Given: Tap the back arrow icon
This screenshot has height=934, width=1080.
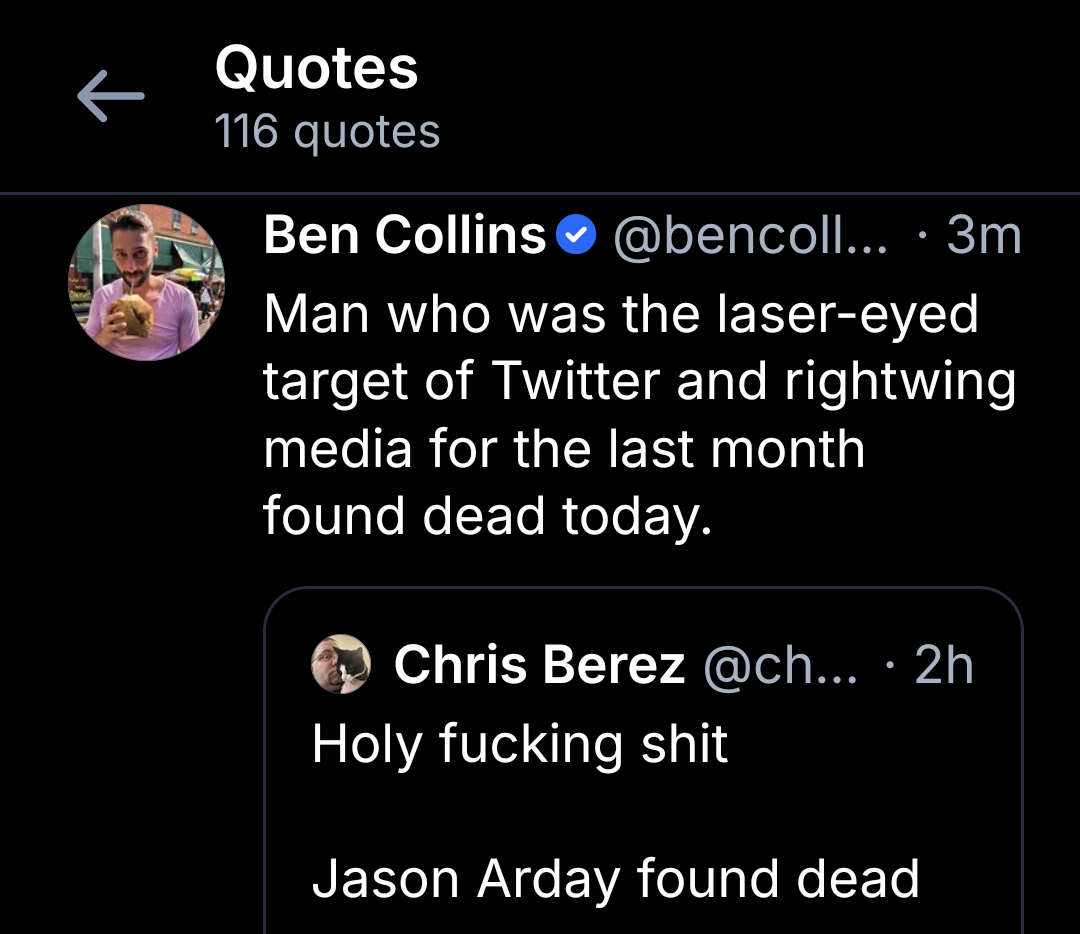Looking at the screenshot, I should (x=110, y=96).
